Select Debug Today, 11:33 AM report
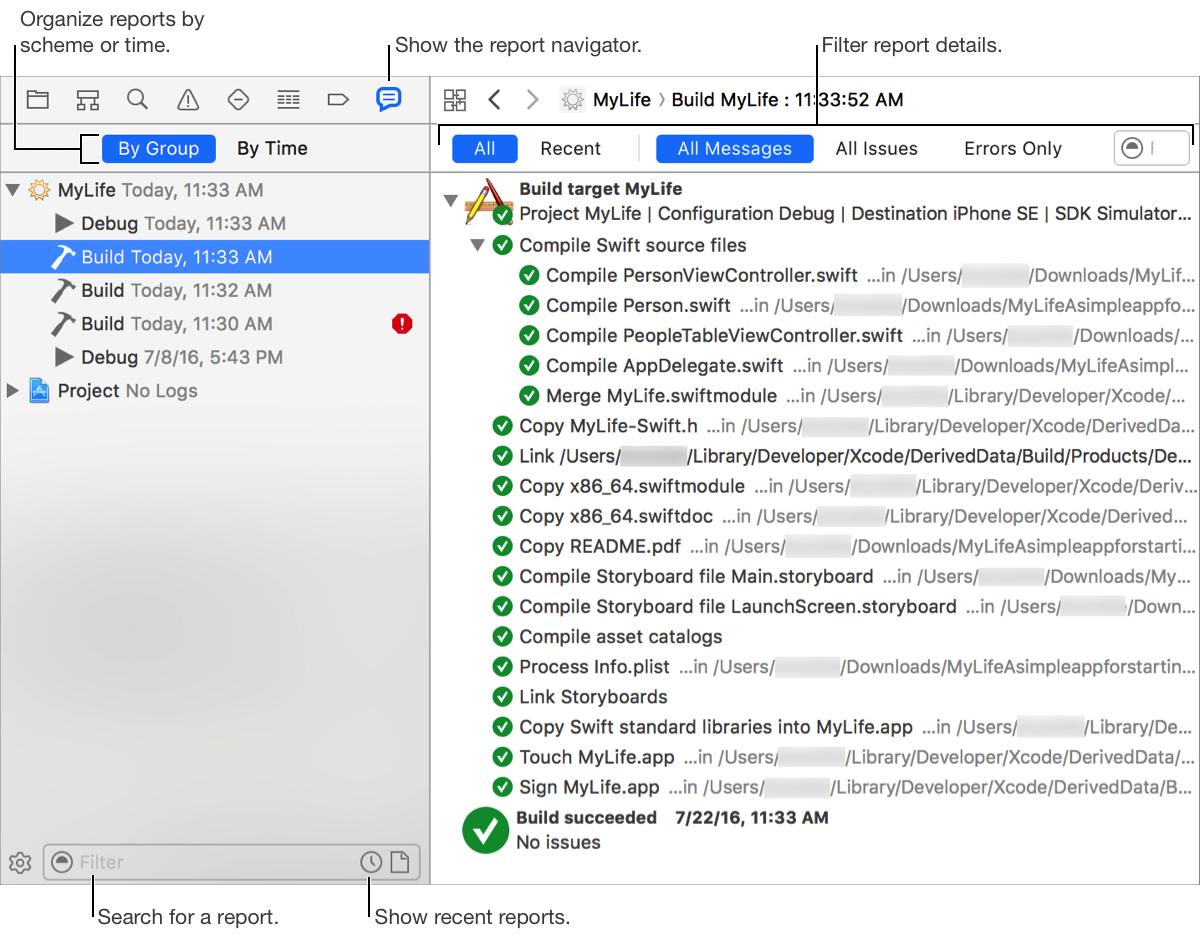This screenshot has width=1200, height=935. (x=215, y=223)
